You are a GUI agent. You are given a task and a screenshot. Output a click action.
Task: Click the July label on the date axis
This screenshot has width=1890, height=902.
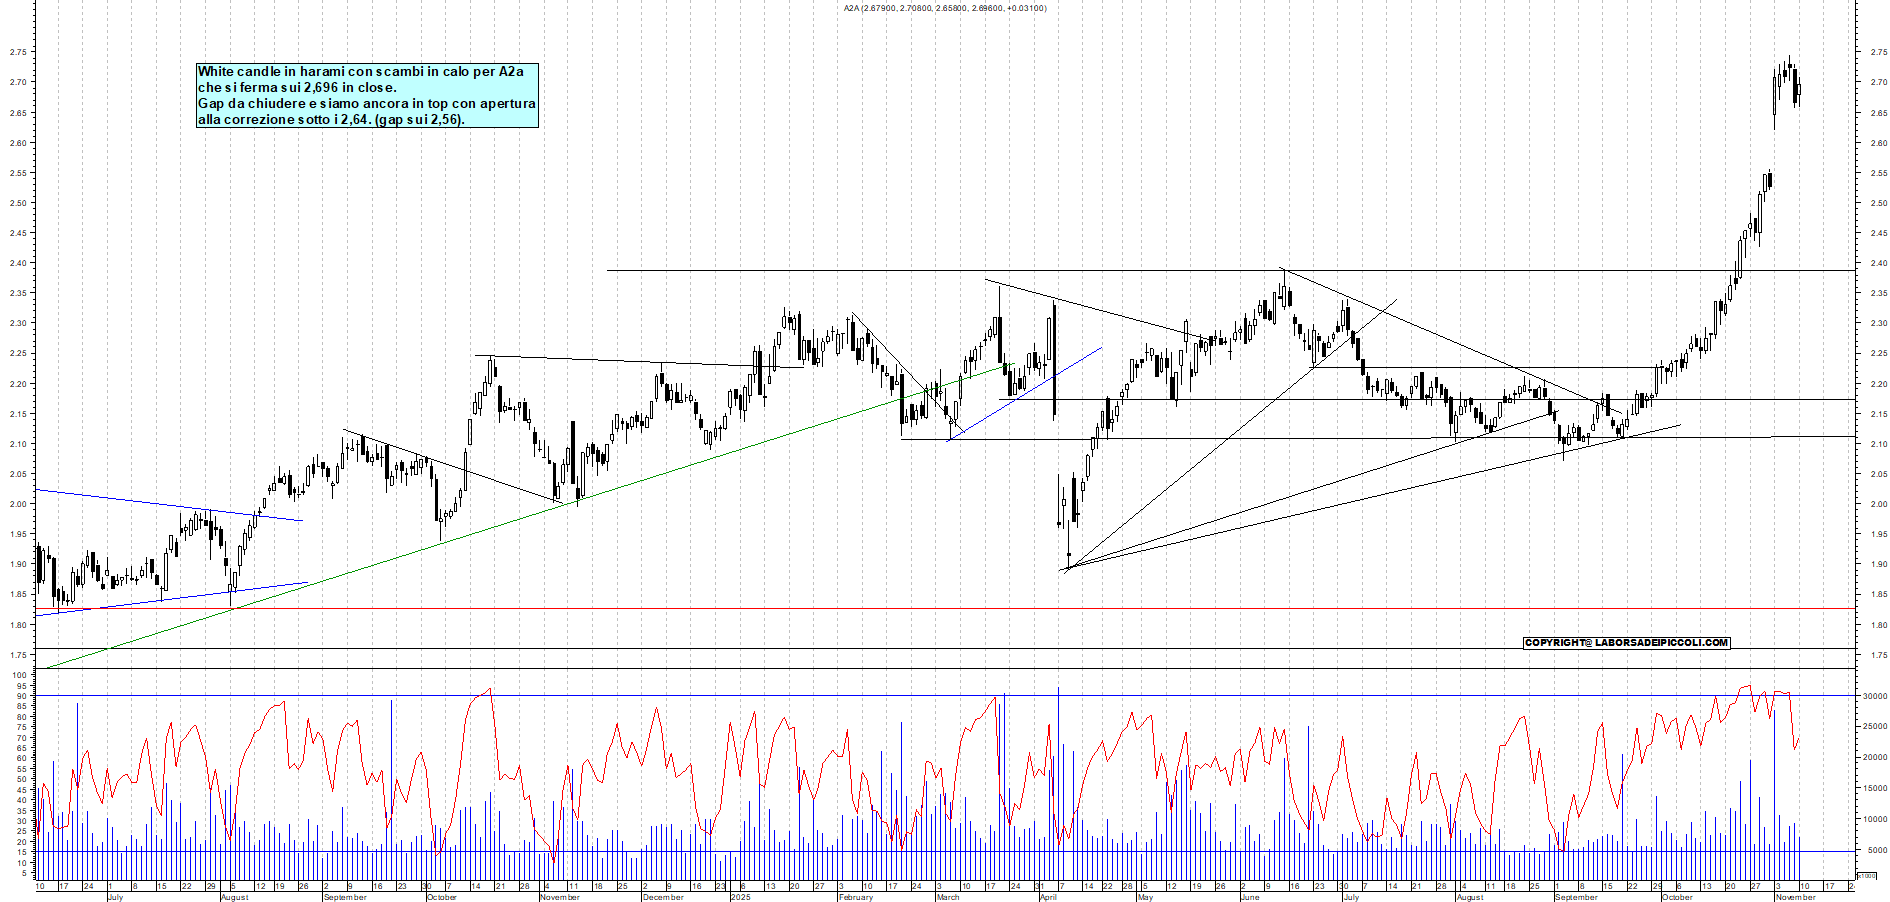click(115, 898)
